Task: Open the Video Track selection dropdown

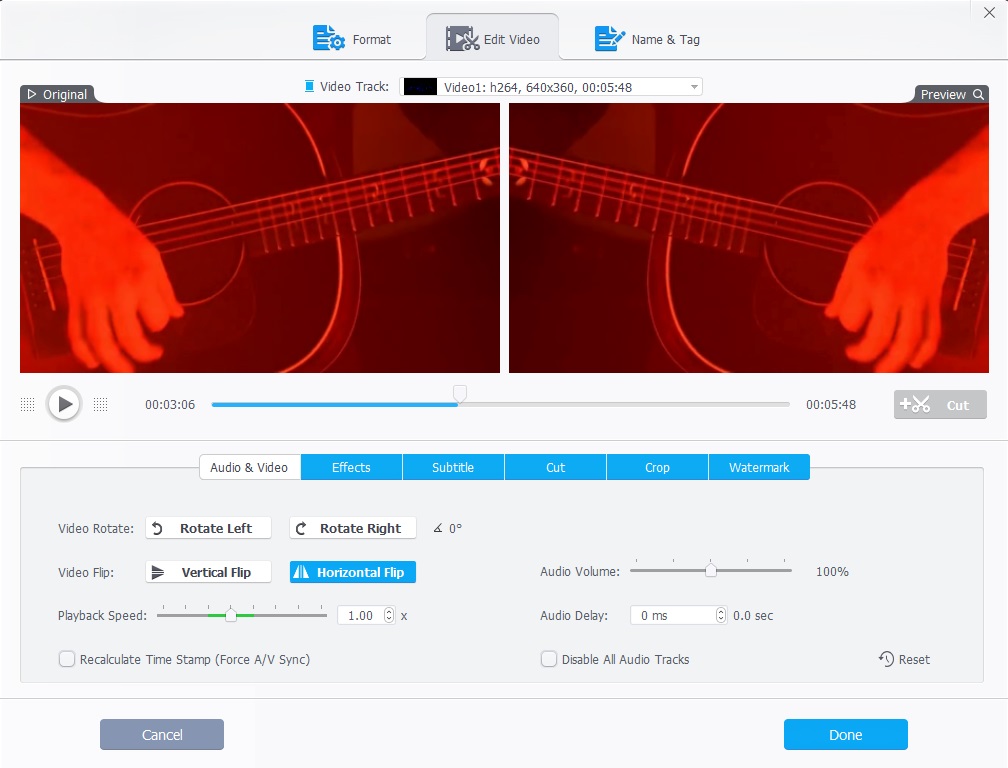Action: pyautogui.click(x=694, y=86)
